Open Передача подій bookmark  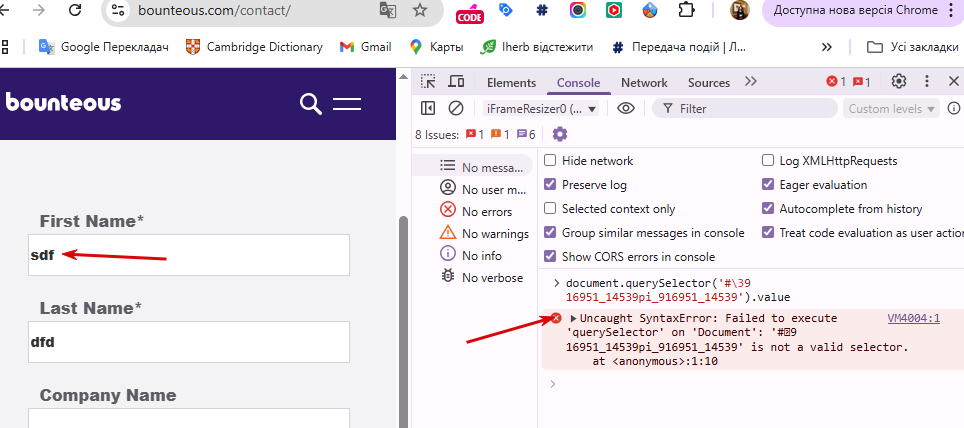[679, 47]
